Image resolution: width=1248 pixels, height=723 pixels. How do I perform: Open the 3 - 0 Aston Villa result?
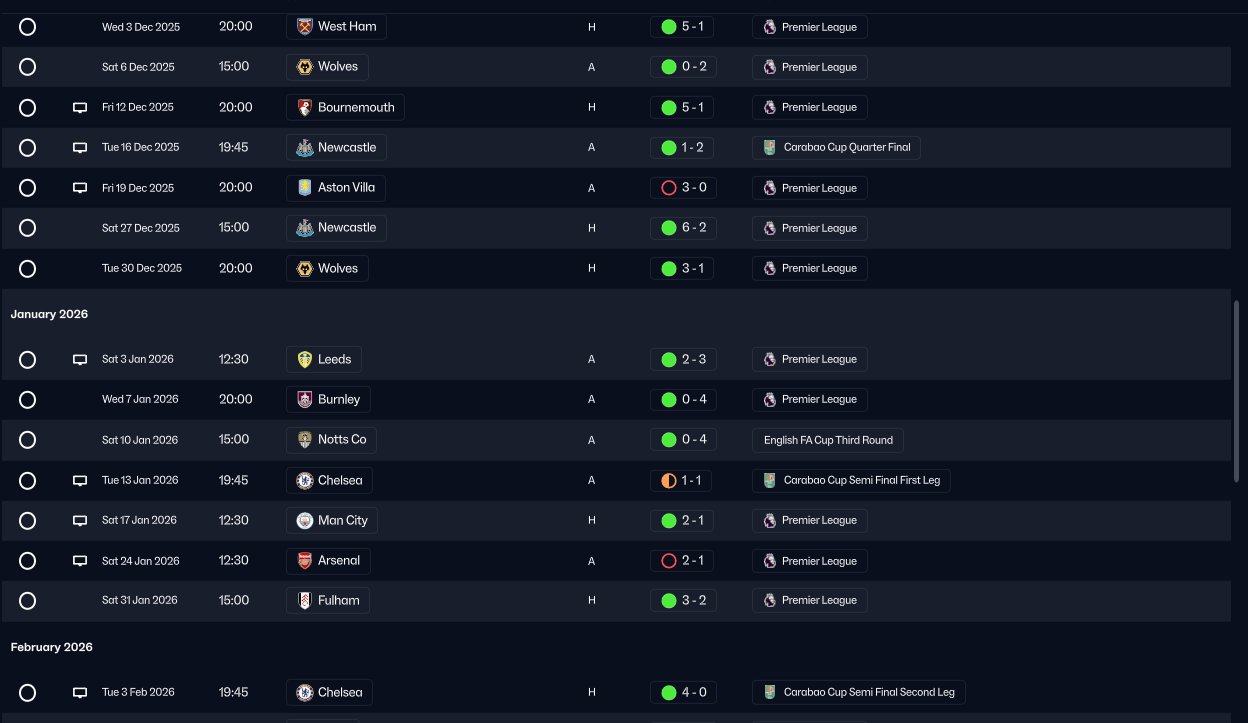click(682, 188)
